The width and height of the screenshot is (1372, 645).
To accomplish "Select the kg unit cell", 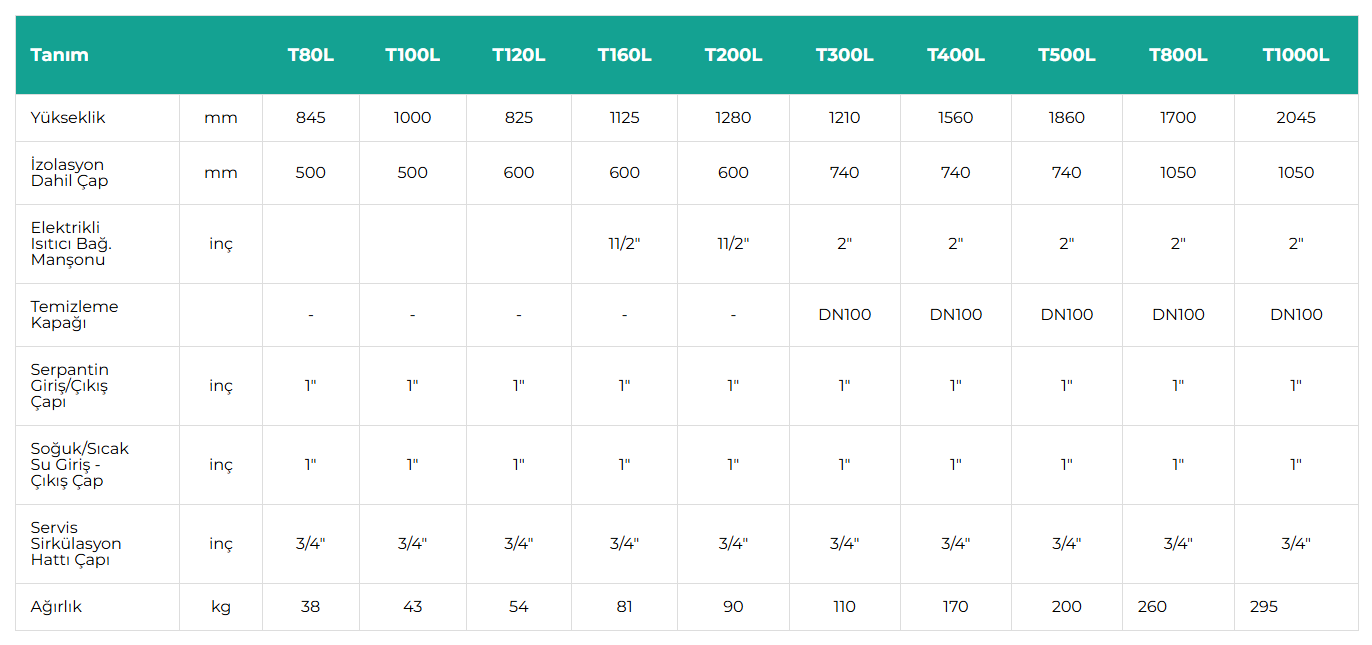I will [x=221, y=607].
